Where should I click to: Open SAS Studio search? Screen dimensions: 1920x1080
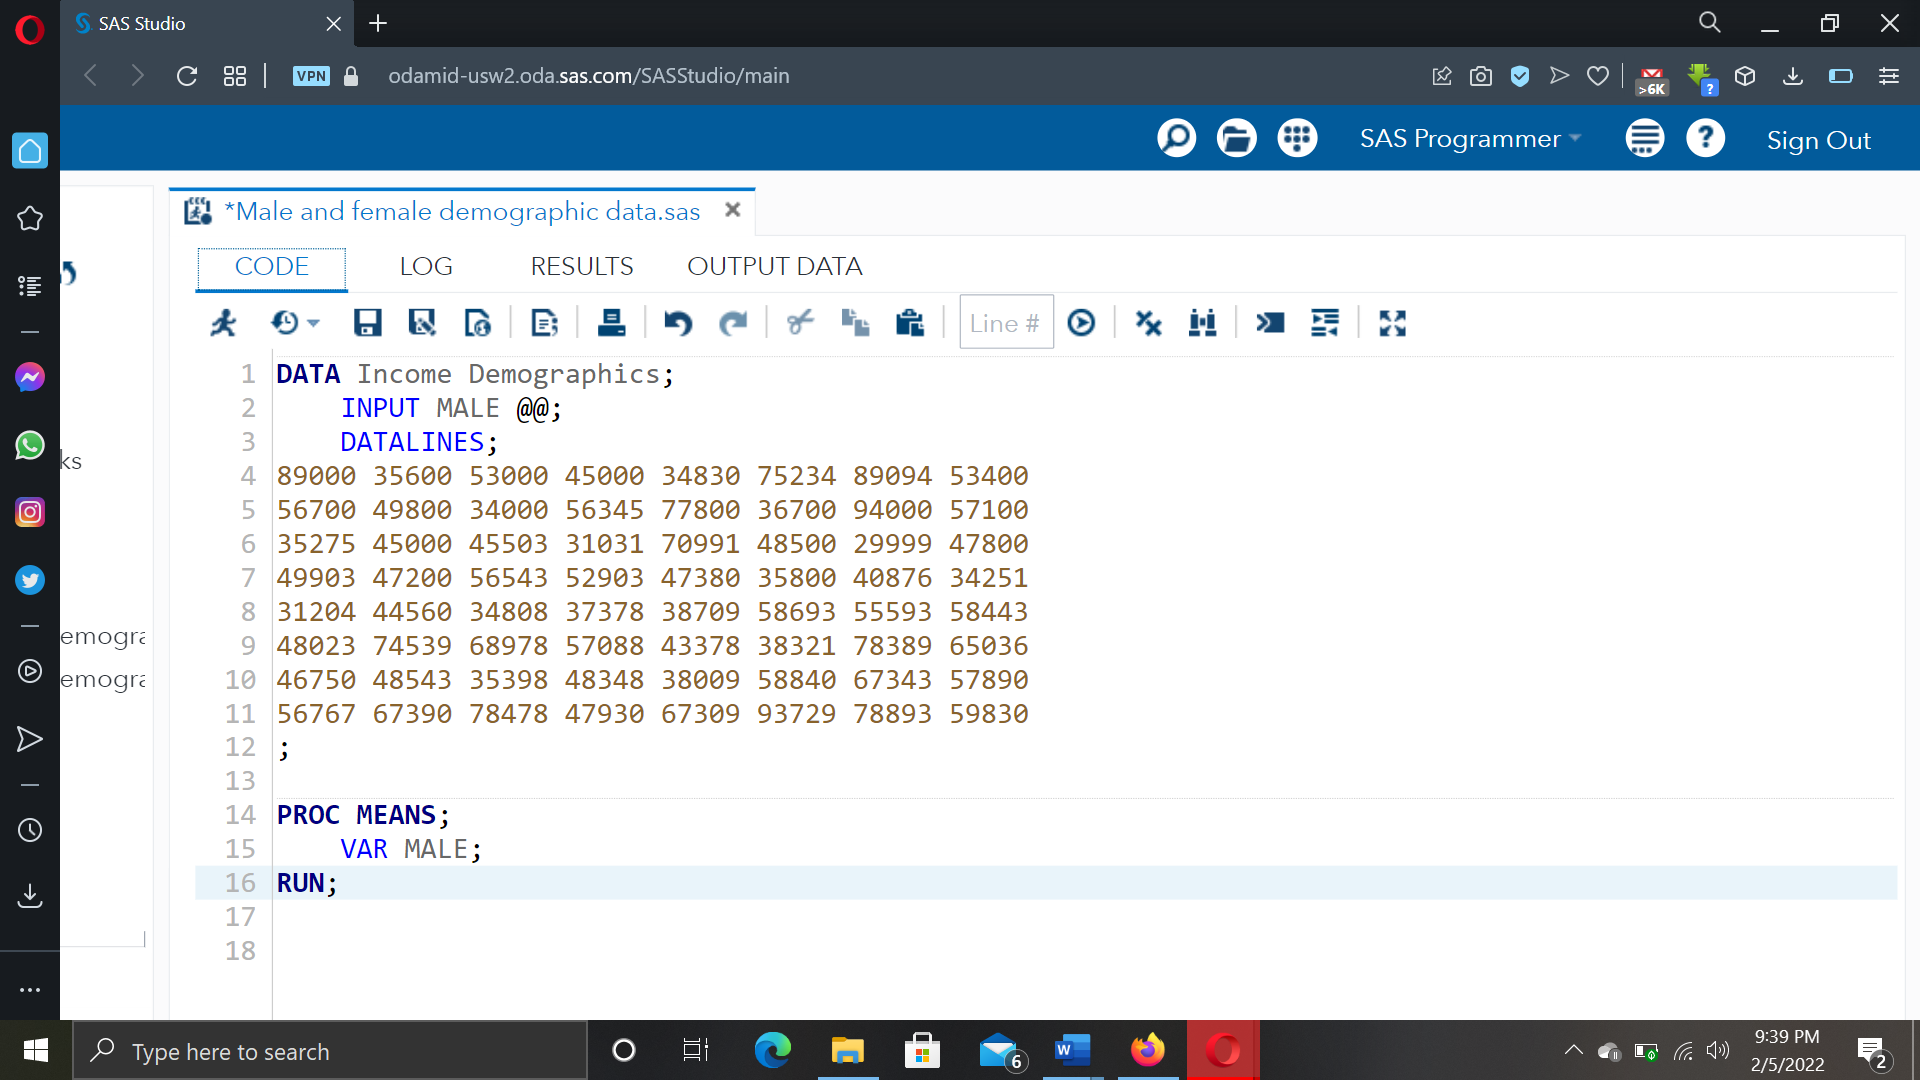[1176, 138]
